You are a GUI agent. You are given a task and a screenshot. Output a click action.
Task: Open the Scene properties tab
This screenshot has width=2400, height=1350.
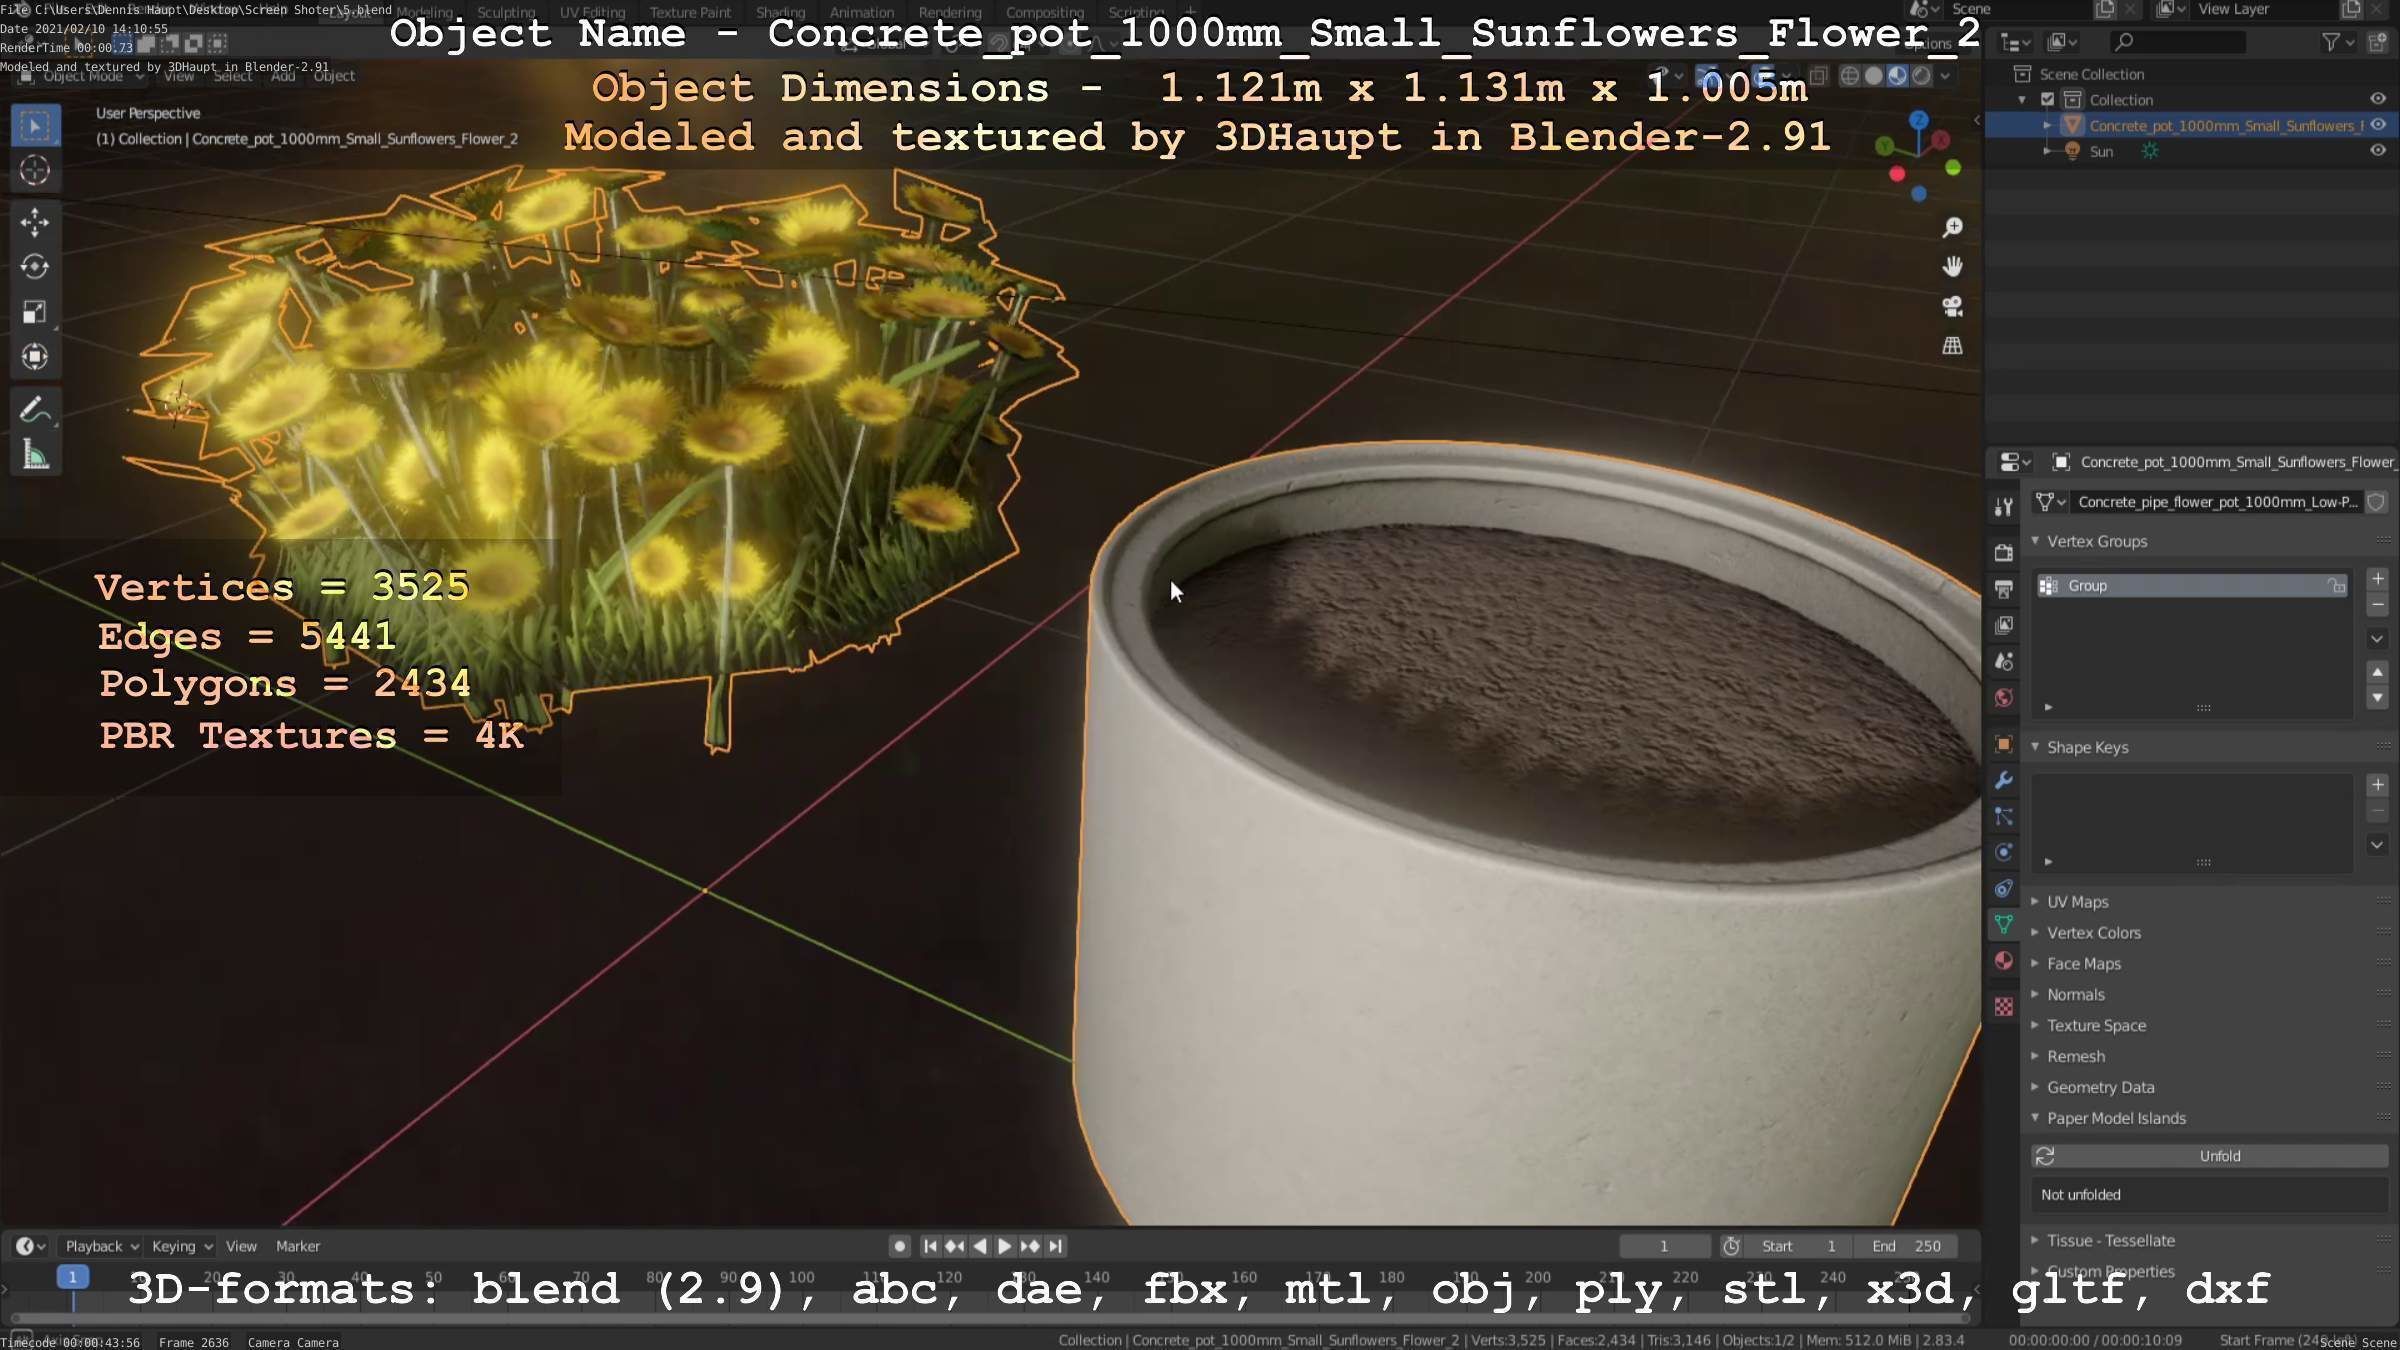pyautogui.click(x=2003, y=661)
